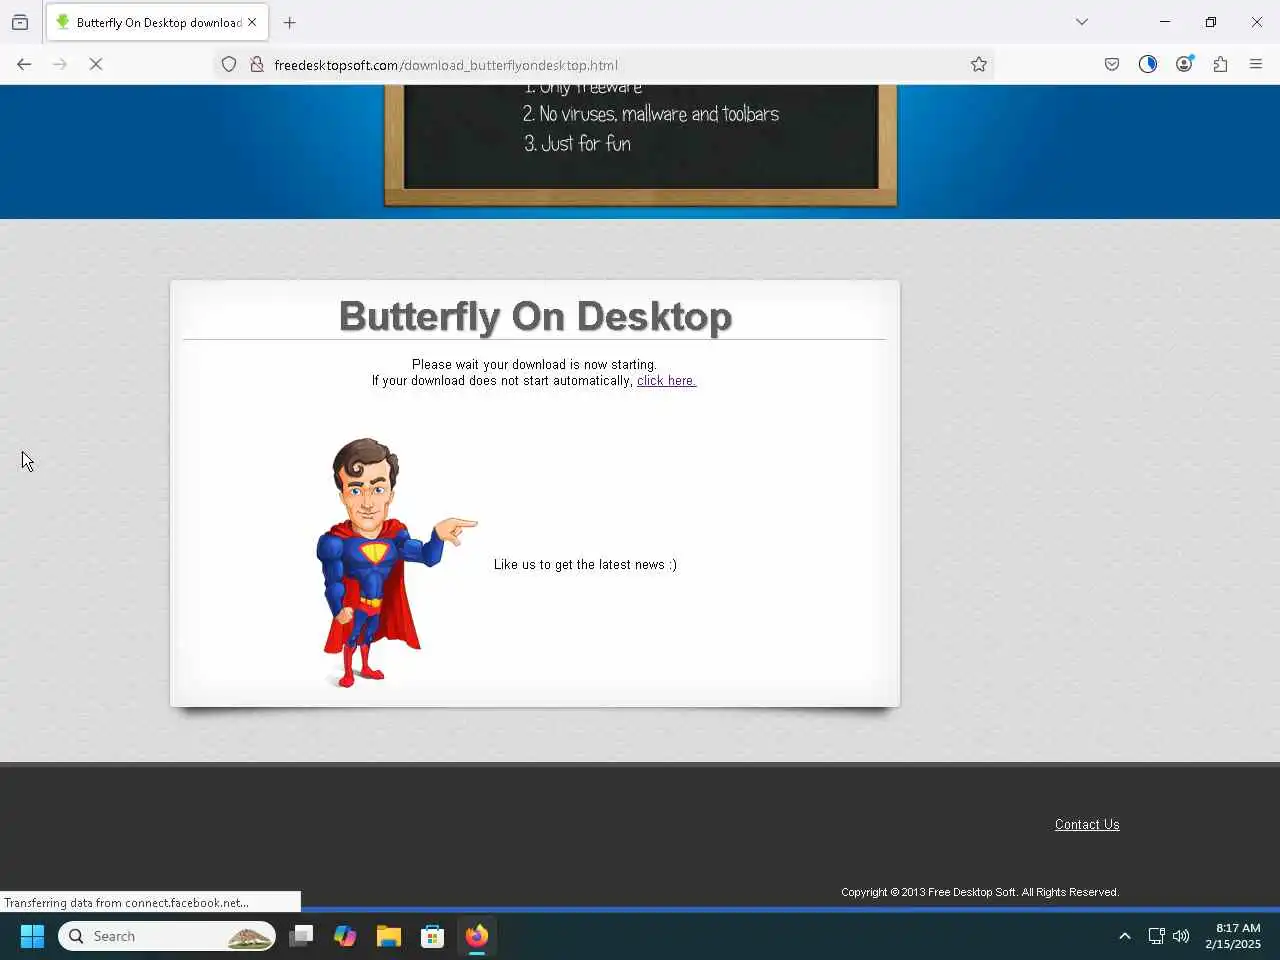This screenshot has height=960, width=1280.
Task: Launch Copilot from the taskbar
Action: coord(345,936)
